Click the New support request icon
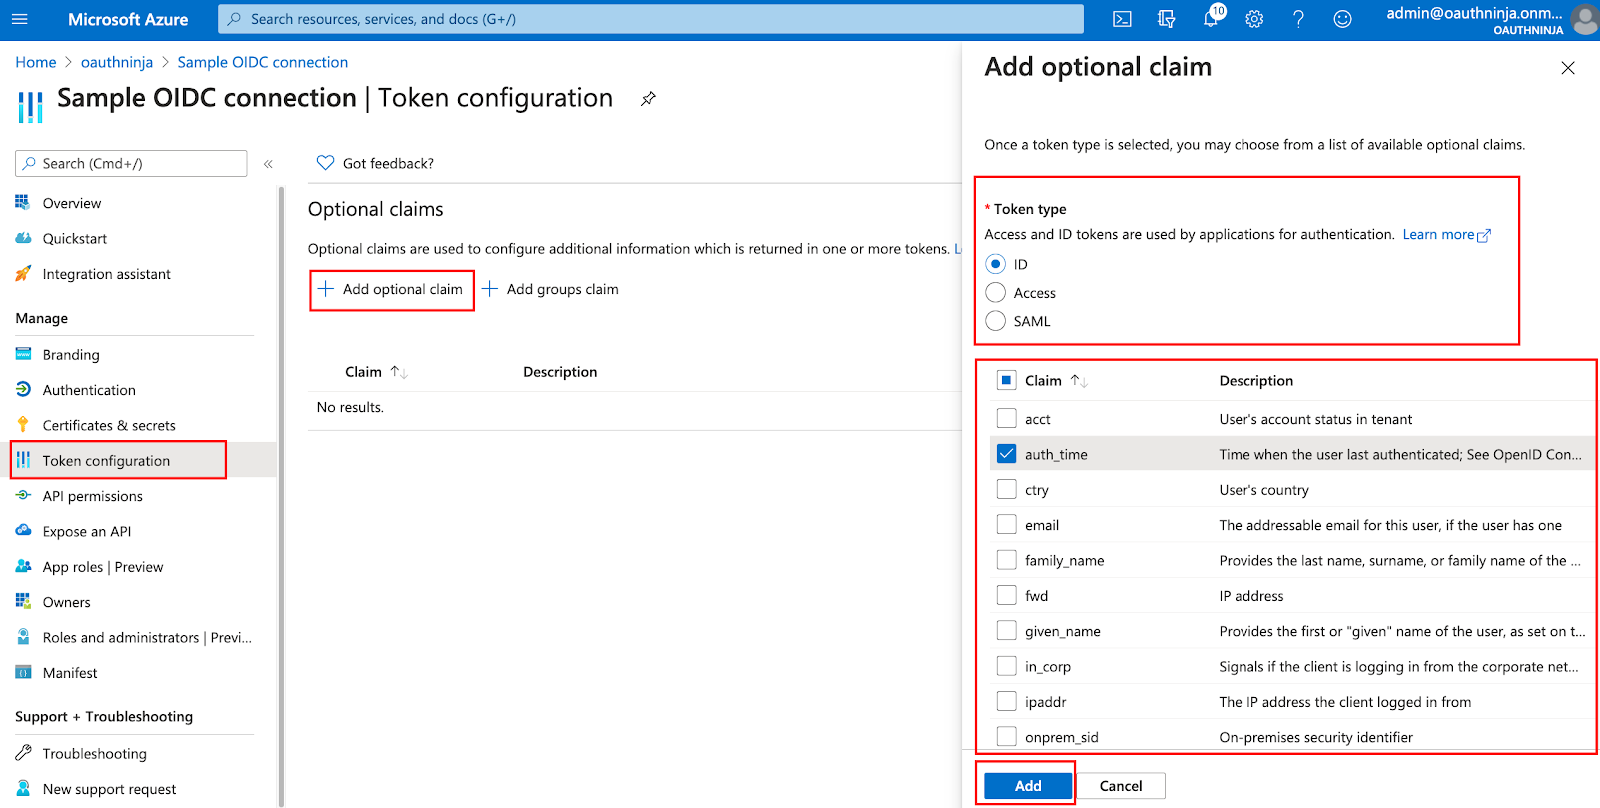The height and width of the screenshot is (808, 1600). [x=23, y=788]
